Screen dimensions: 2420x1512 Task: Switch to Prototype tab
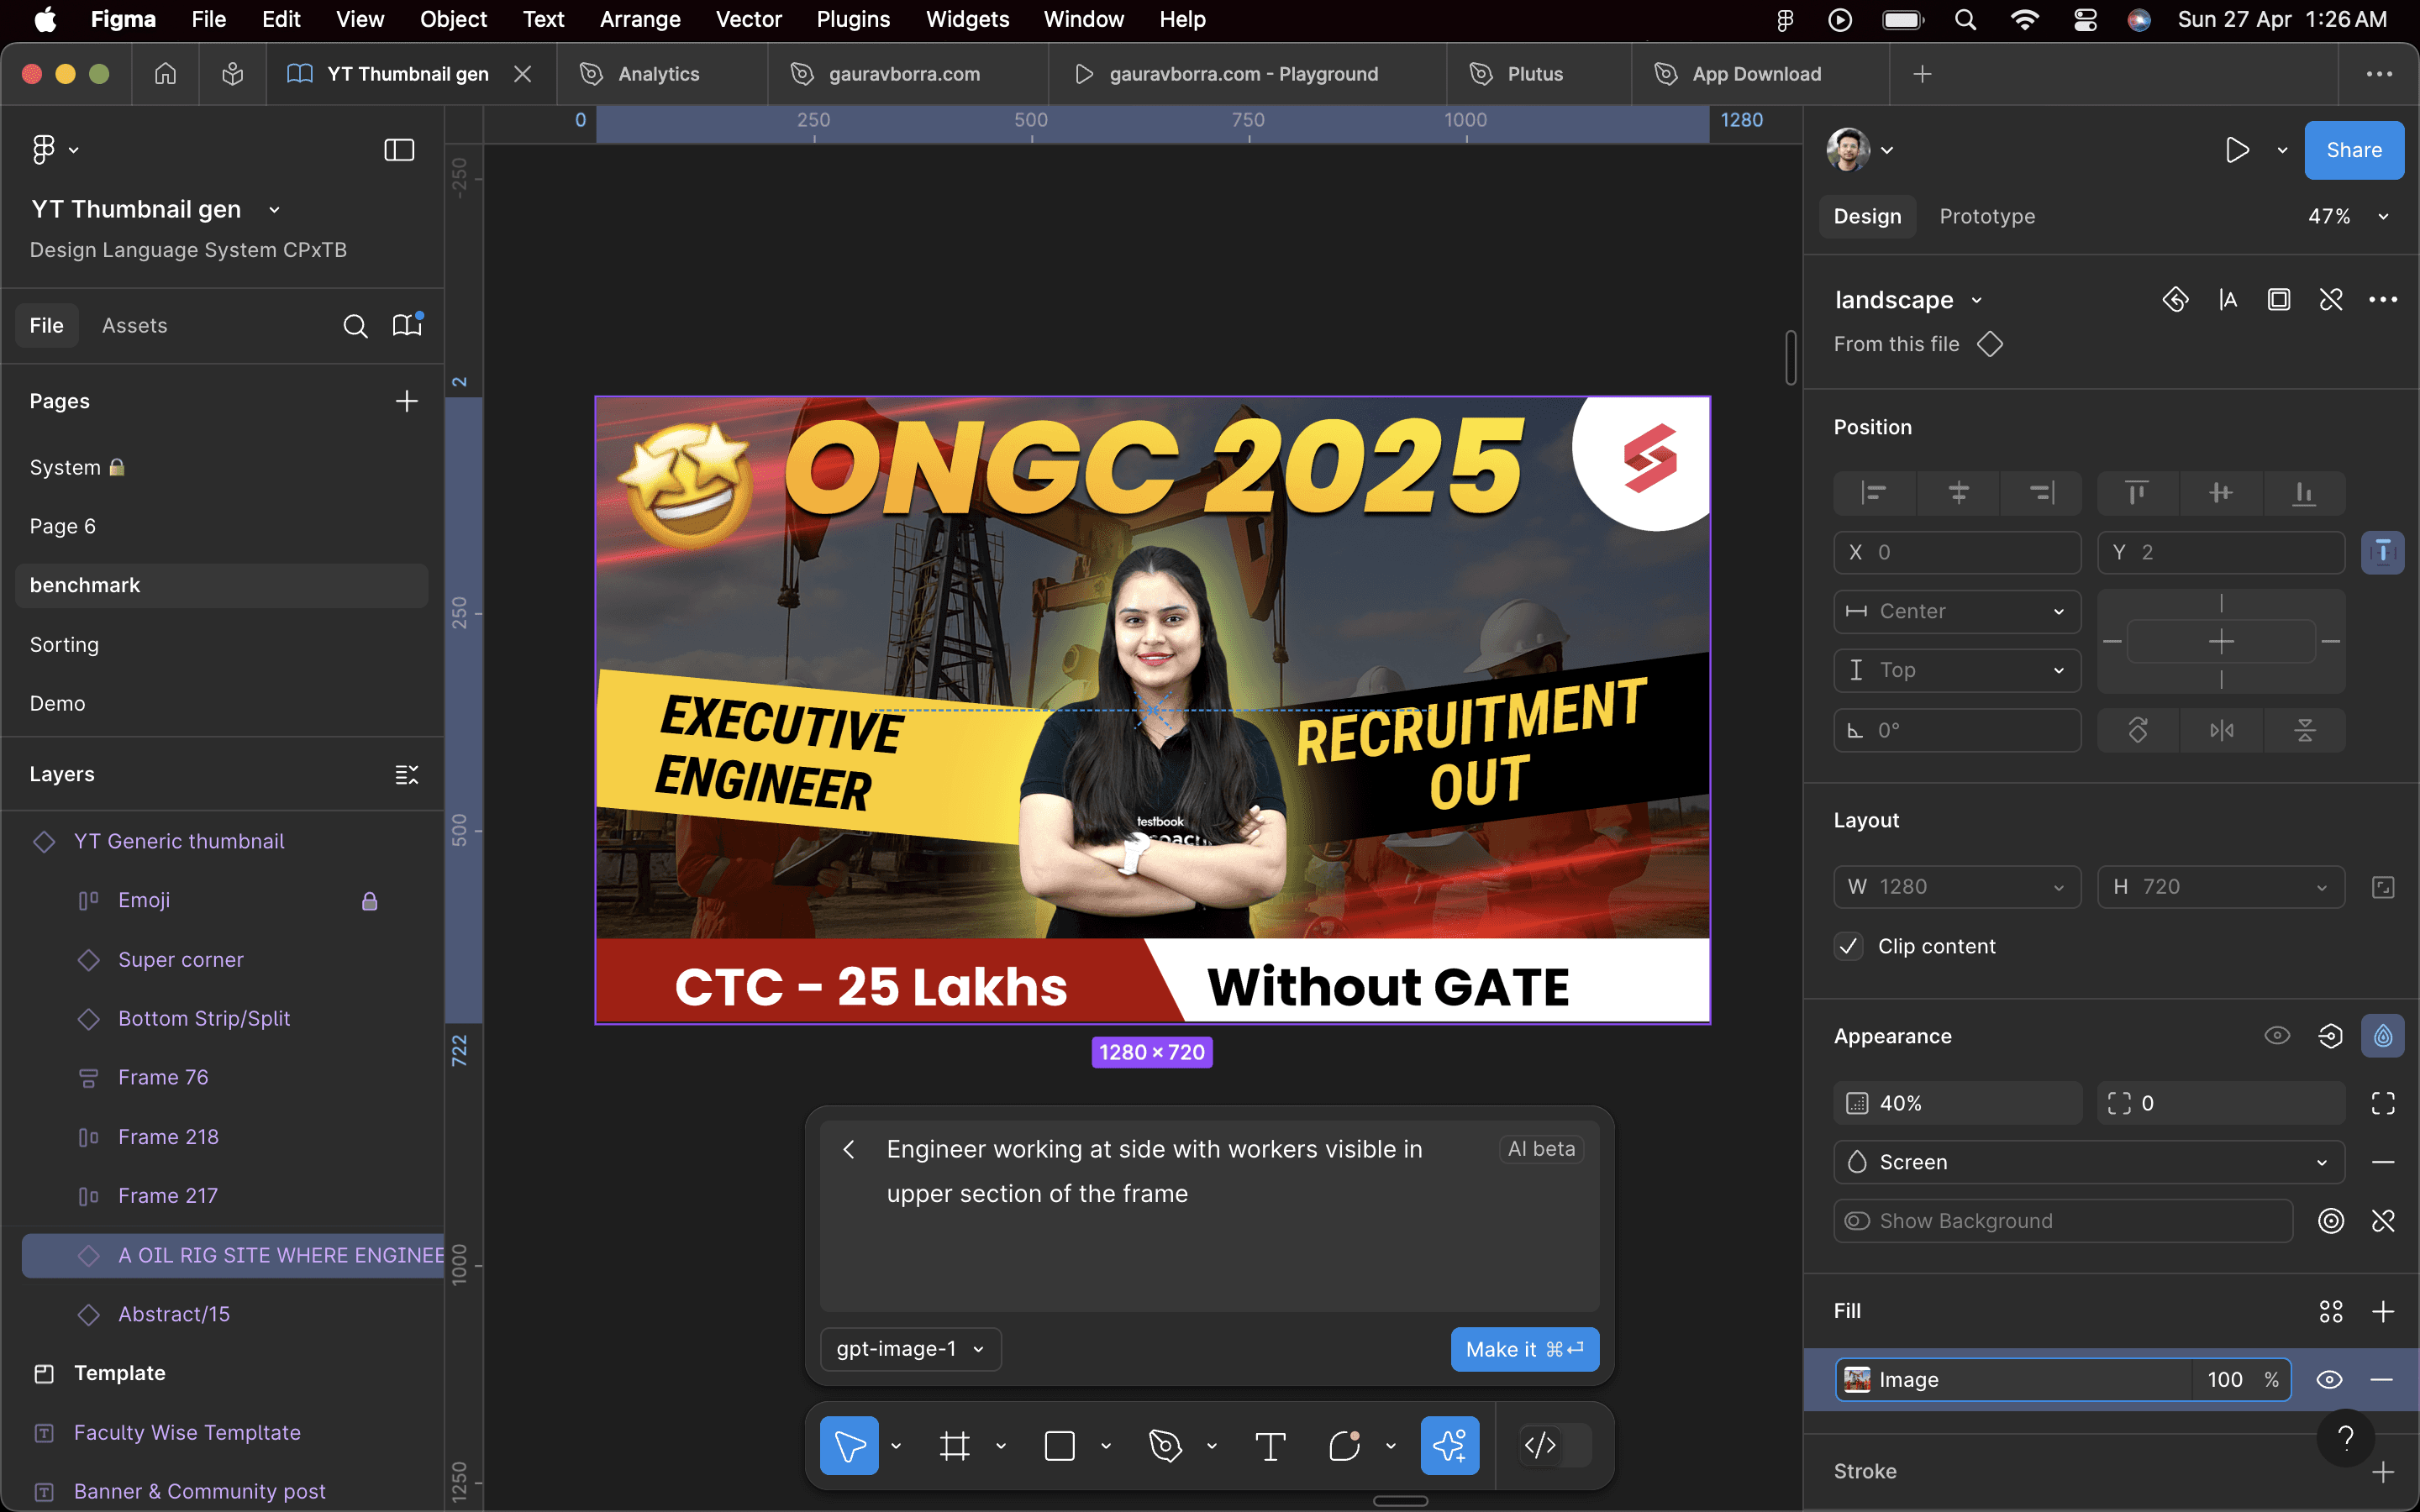point(1986,216)
